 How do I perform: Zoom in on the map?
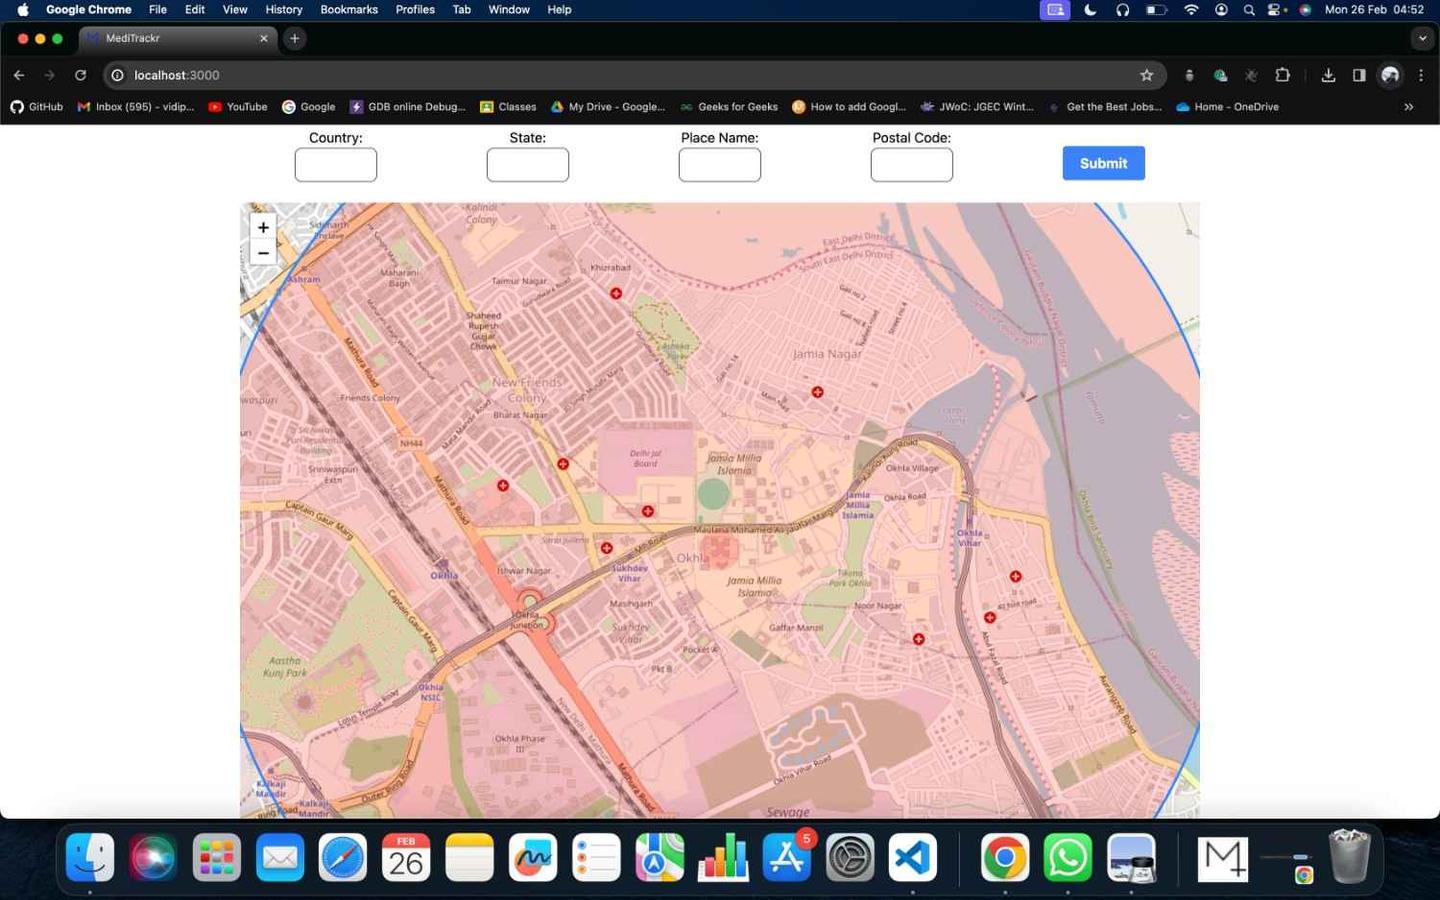pyautogui.click(x=263, y=227)
